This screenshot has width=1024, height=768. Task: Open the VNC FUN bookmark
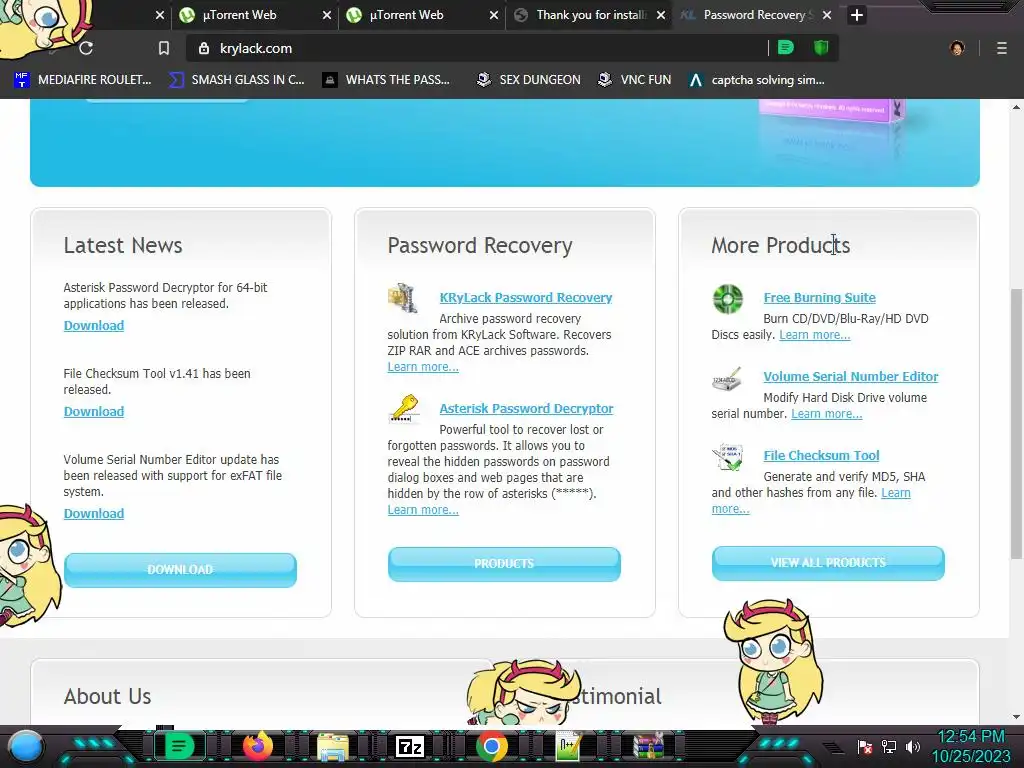tap(634, 80)
